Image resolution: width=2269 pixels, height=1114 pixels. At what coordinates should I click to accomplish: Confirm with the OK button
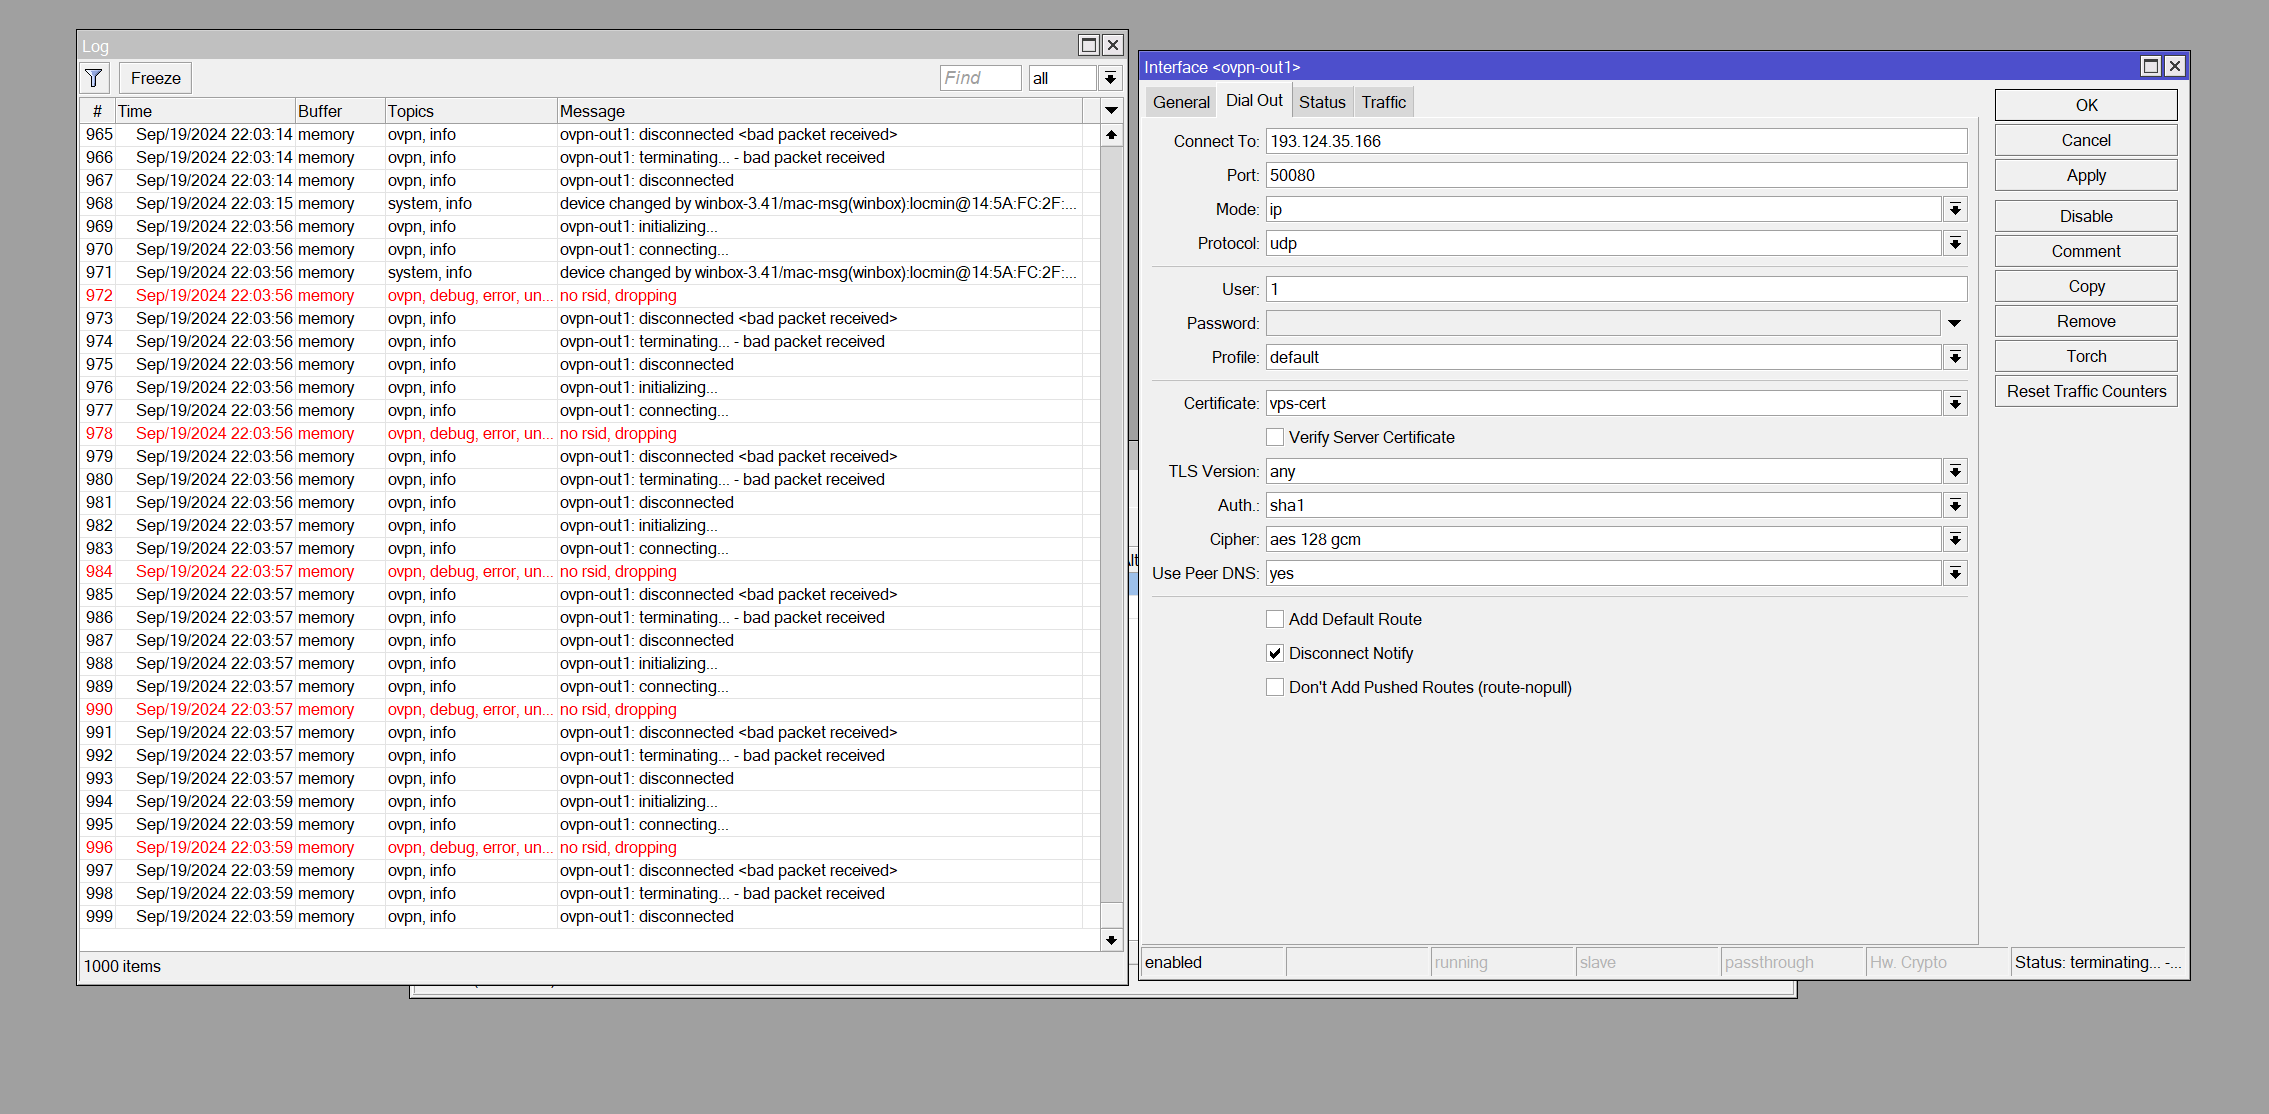pyautogui.click(x=2086, y=105)
